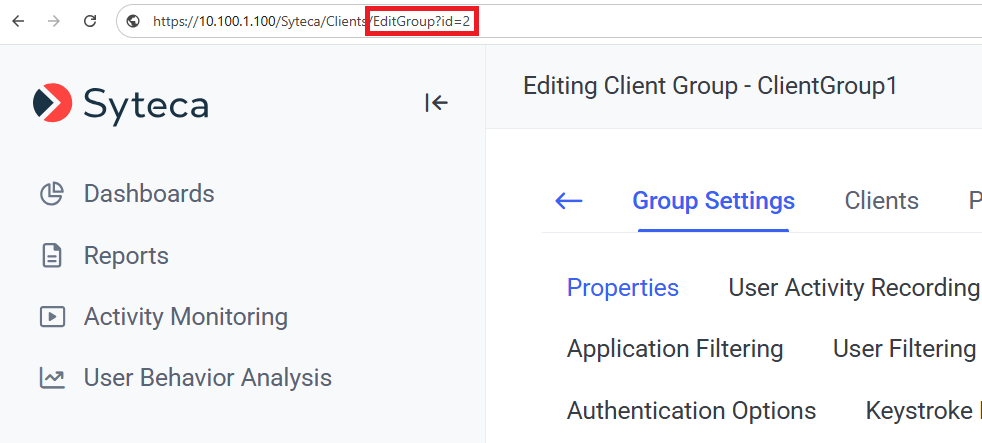Open the User Filtering section
The height and width of the screenshot is (443, 982).
(904, 349)
